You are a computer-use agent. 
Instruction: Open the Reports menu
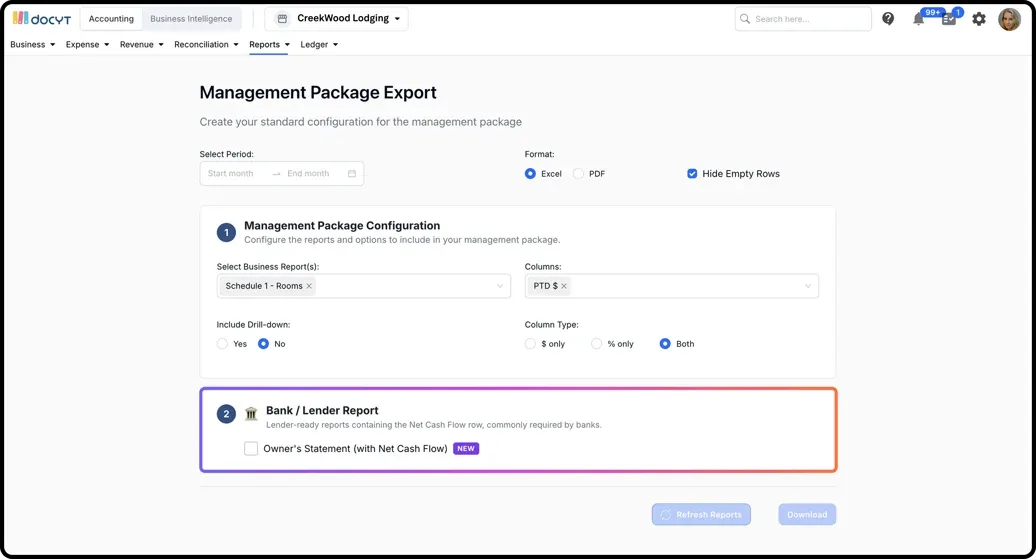pyautogui.click(x=269, y=44)
